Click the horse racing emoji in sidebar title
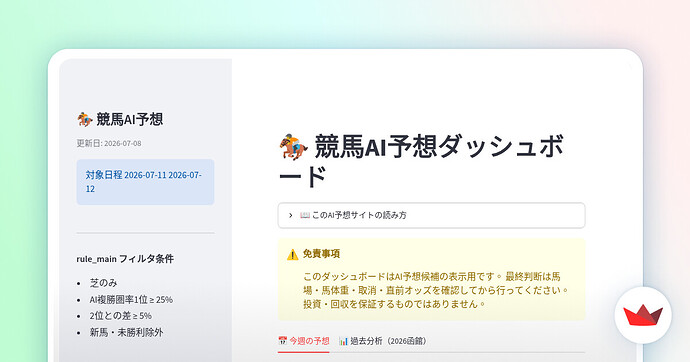Viewport: 690px width, 362px height. 85,119
